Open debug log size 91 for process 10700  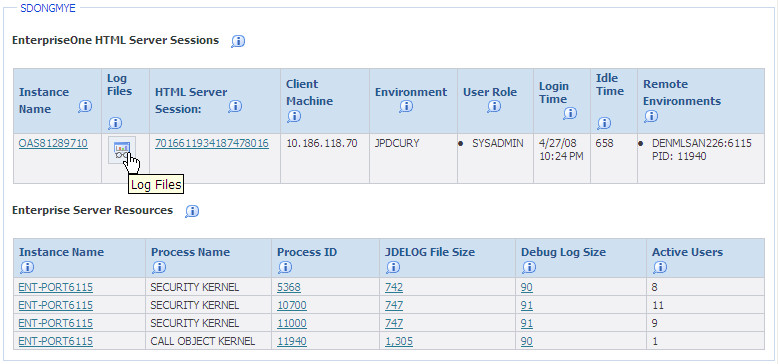[527, 305]
